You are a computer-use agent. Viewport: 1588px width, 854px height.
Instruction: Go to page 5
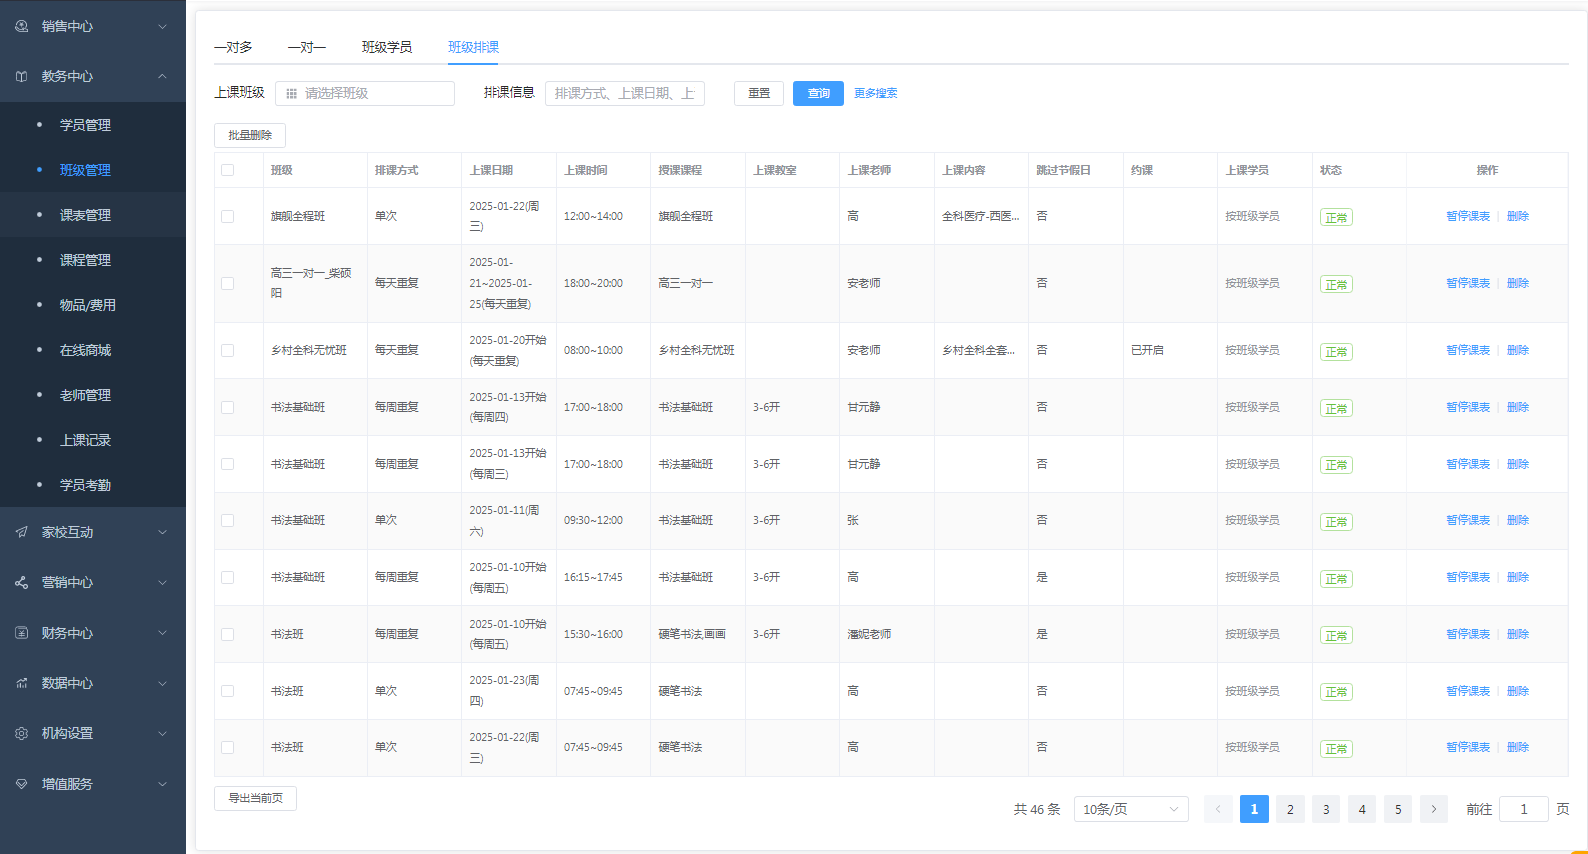coord(1398,809)
